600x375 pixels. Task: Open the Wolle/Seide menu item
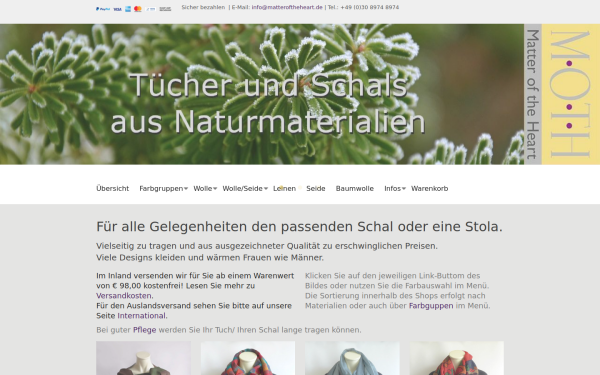[x=243, y=188]
